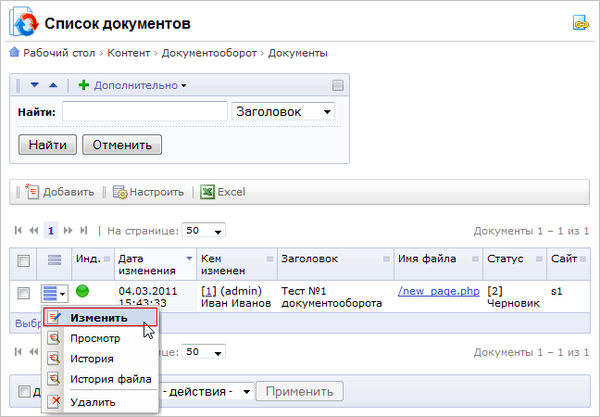Change the top На странице count dropdown
The height and width of the screenshot is (417, 600).
pos(204,230)
